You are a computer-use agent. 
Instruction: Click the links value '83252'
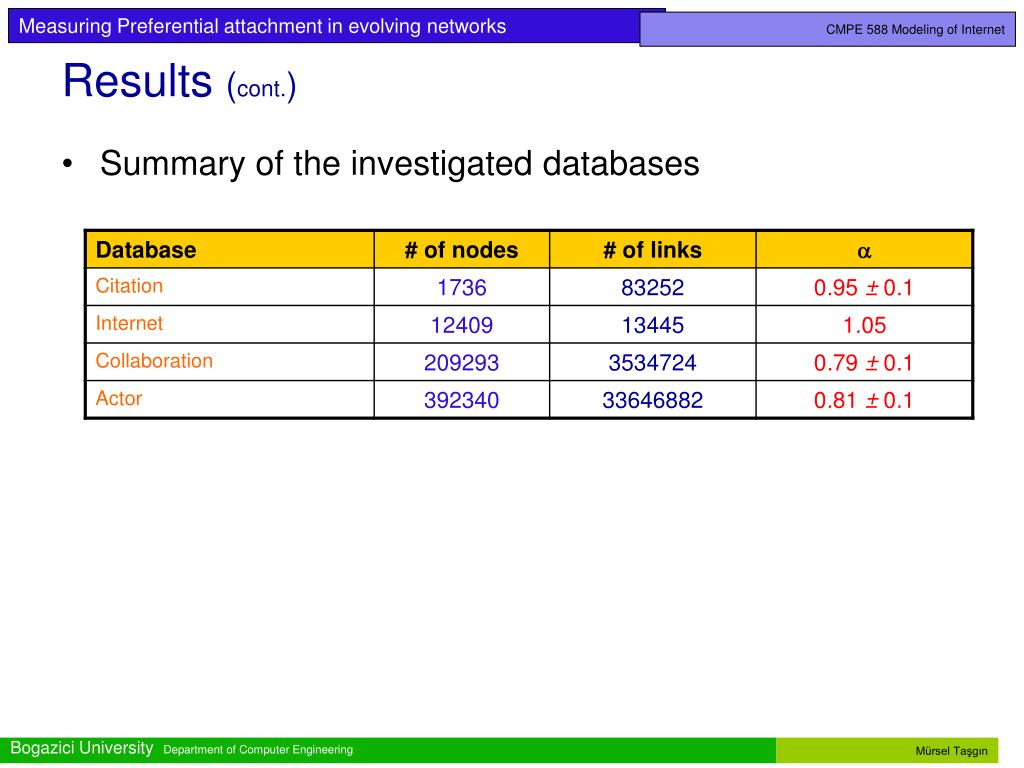(x=652, y=288)
